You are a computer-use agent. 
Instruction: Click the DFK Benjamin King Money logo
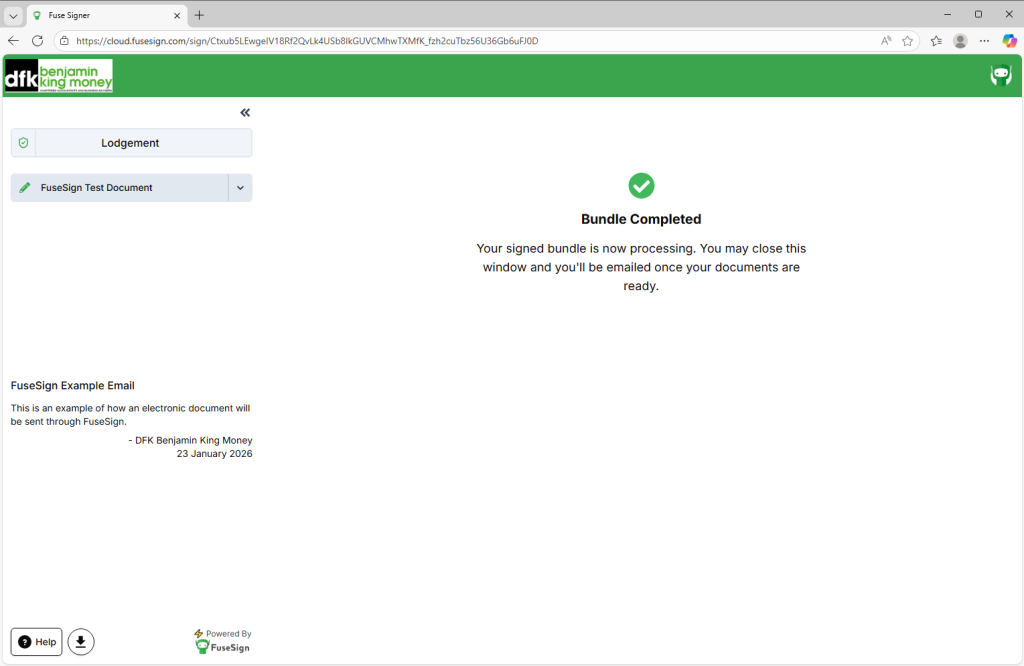click(59, 76)
